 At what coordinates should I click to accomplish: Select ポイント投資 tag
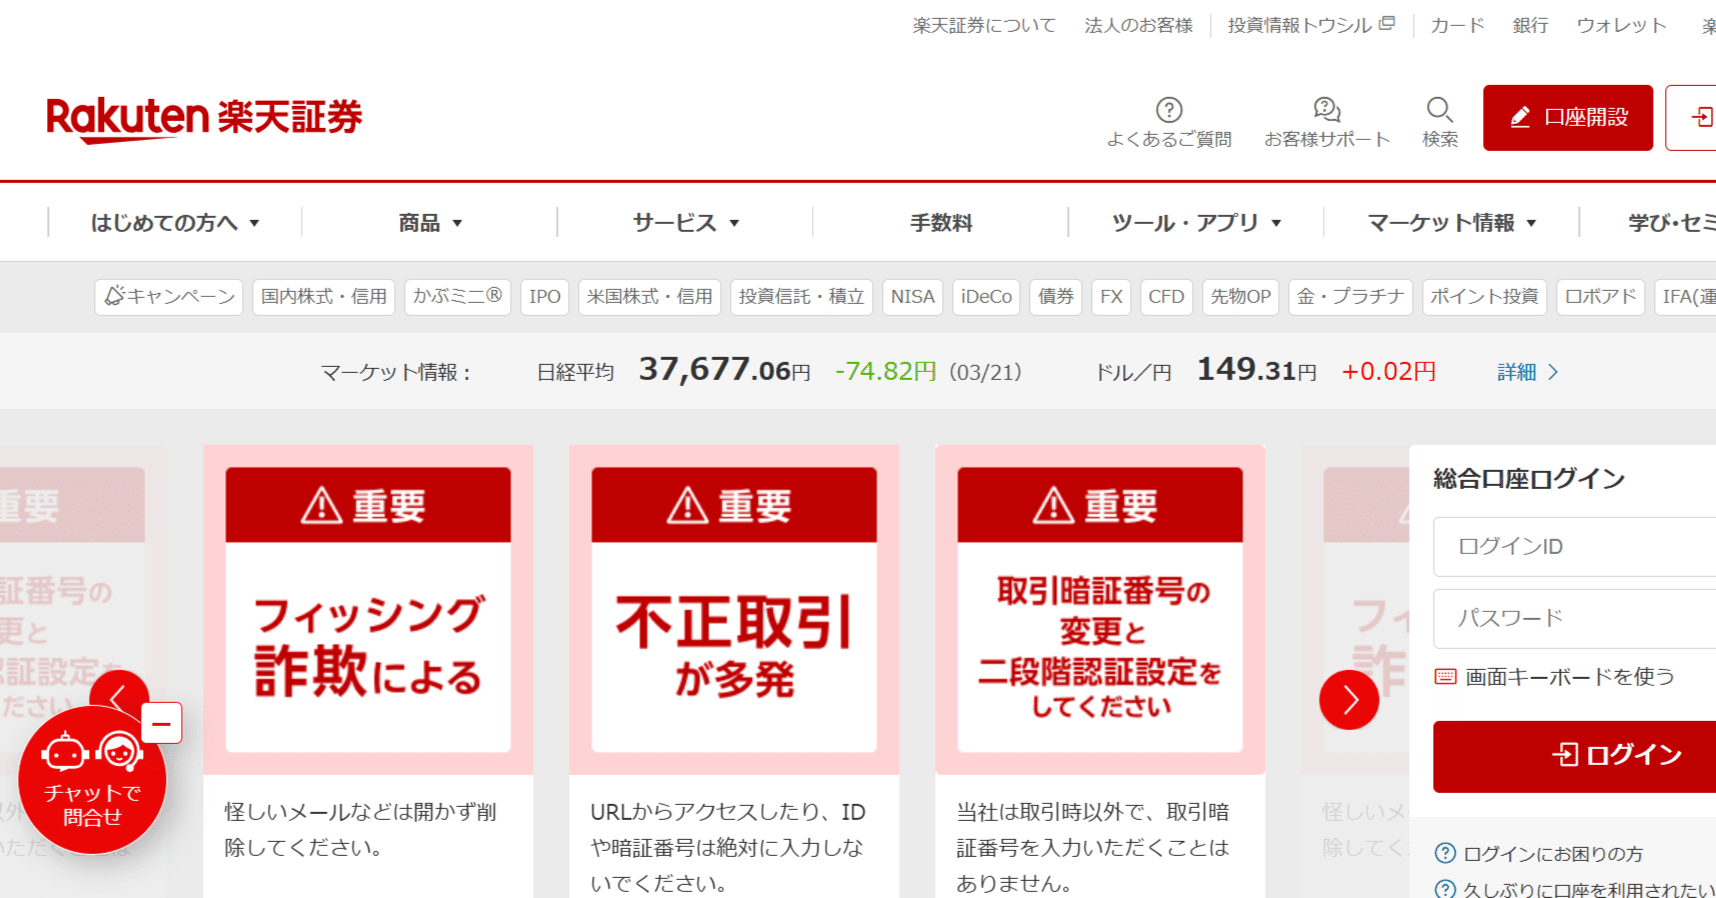coord(1485,297)
